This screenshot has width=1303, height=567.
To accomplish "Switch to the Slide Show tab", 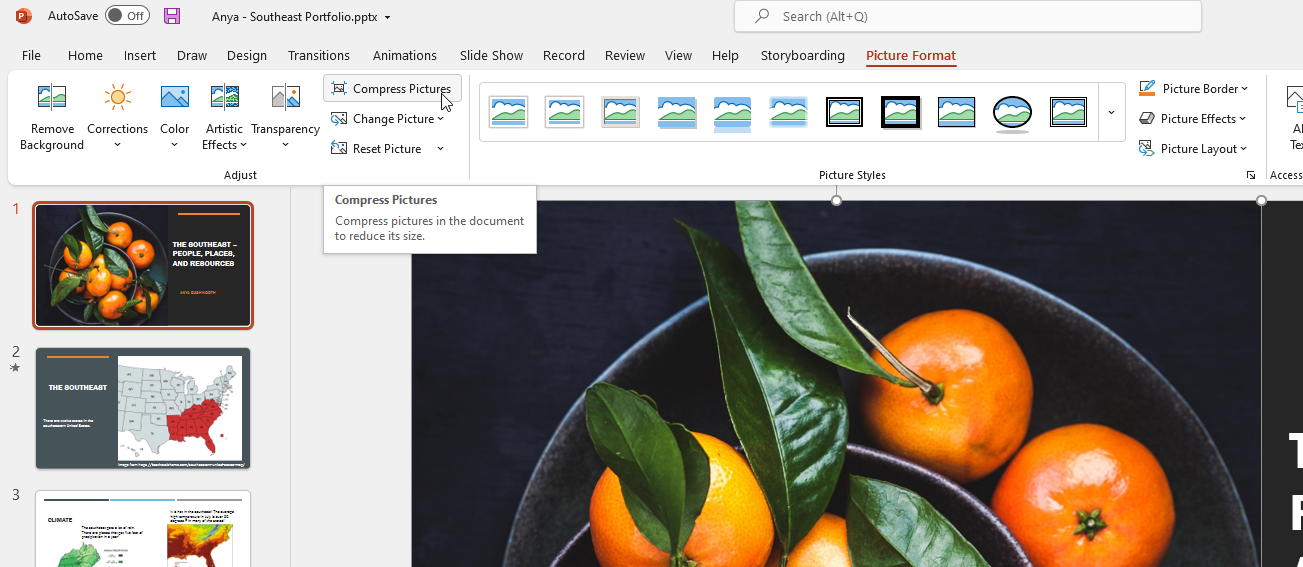I will pos(491,55).
